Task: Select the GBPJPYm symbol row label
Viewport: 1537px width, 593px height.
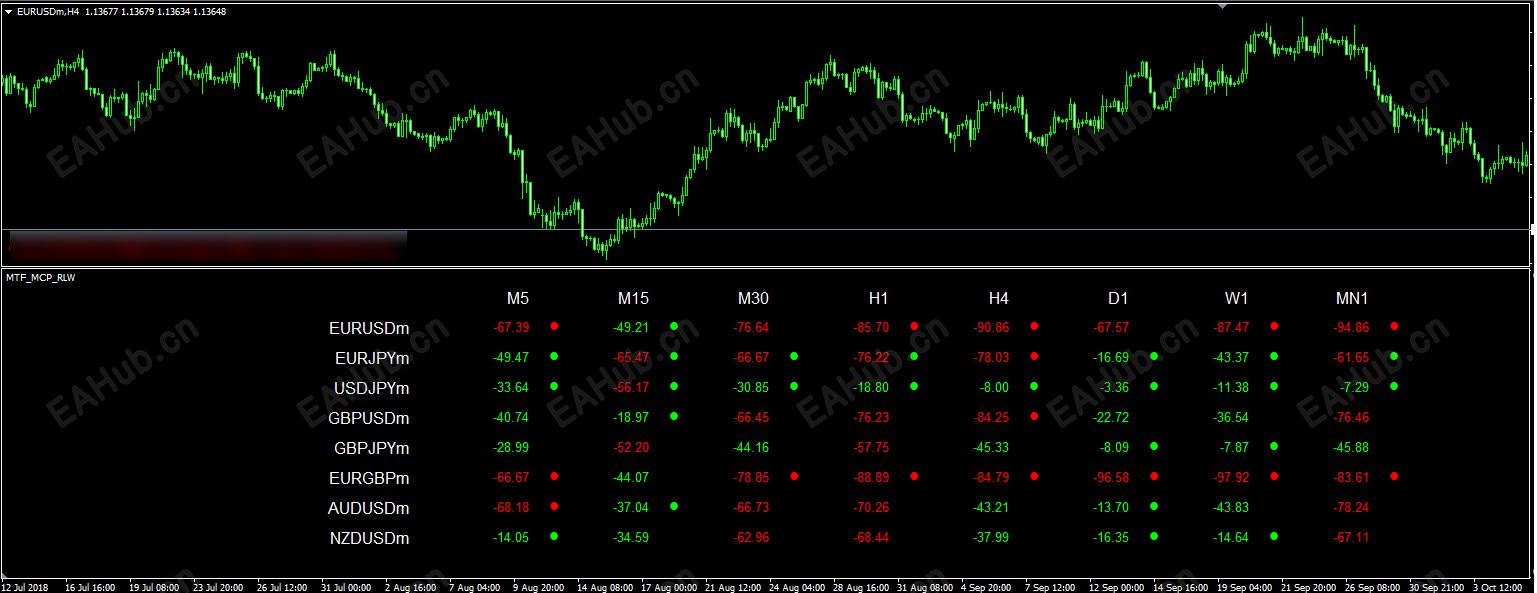Action: tap(372, 448)
